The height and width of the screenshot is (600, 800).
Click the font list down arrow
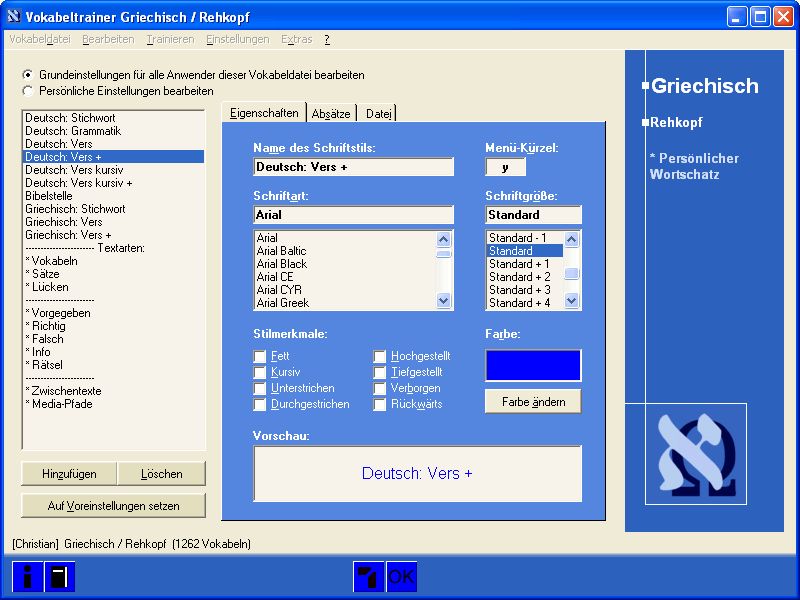[443, 301]
